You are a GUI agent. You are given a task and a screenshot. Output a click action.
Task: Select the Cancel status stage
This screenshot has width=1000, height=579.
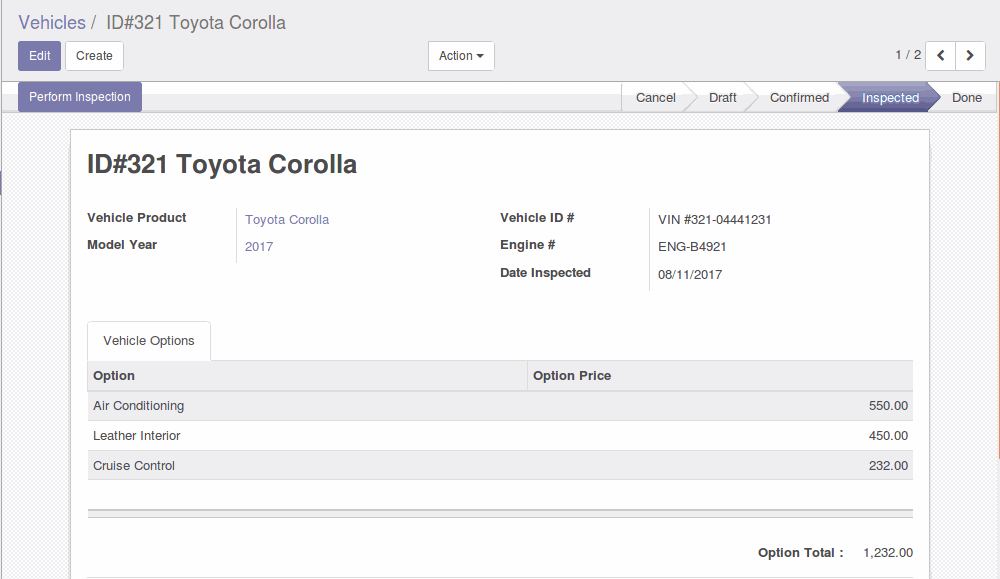pos(655,98)
